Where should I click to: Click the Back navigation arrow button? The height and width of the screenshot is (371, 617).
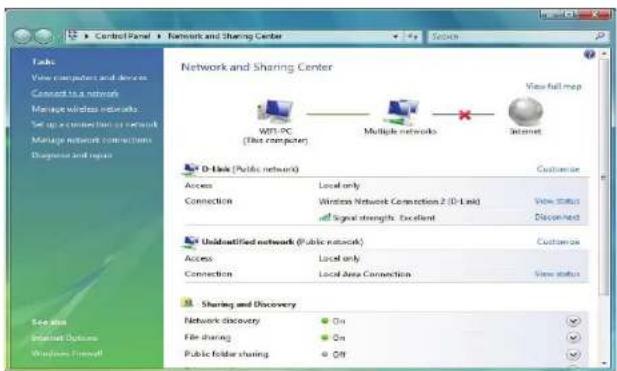pyautogui.click(x=22, y=36)
